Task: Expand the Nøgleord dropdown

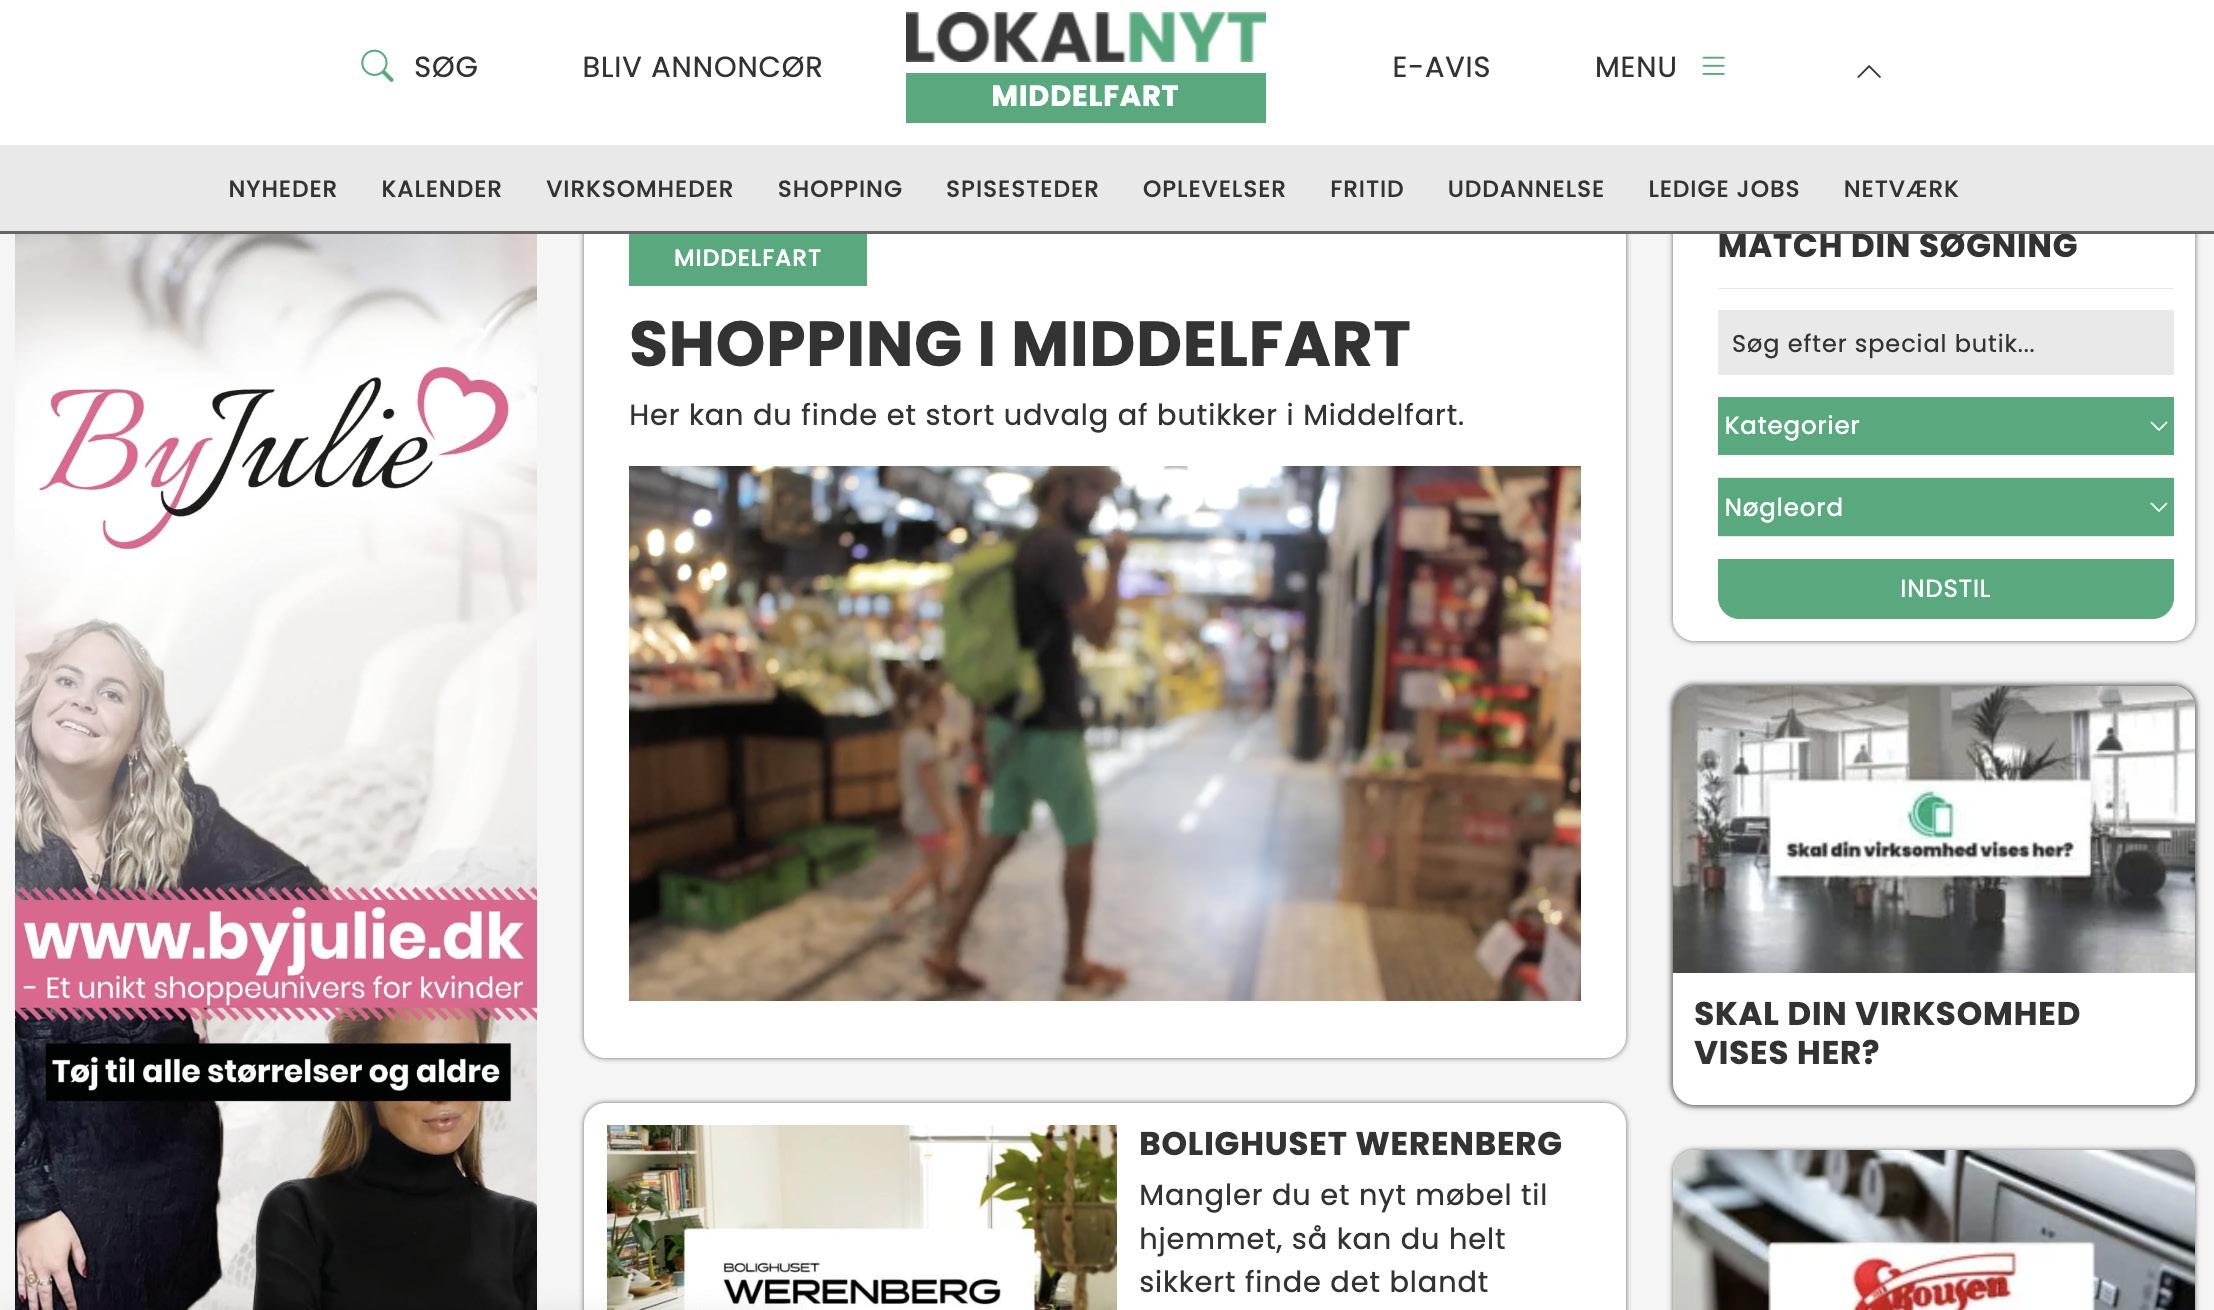Action: click(1945, 507)
